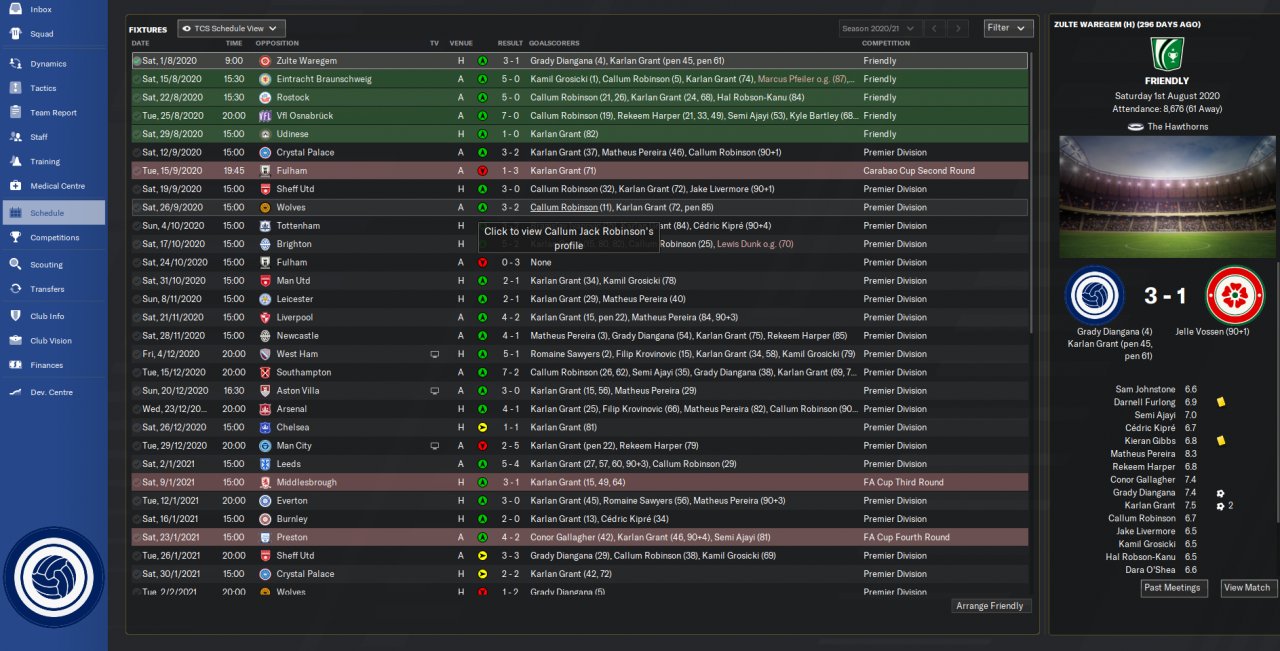The height and width of the screenshot is (651, 1280).
Task: Open the Scouting magnifier icon
Action: (x=16, y=265)
